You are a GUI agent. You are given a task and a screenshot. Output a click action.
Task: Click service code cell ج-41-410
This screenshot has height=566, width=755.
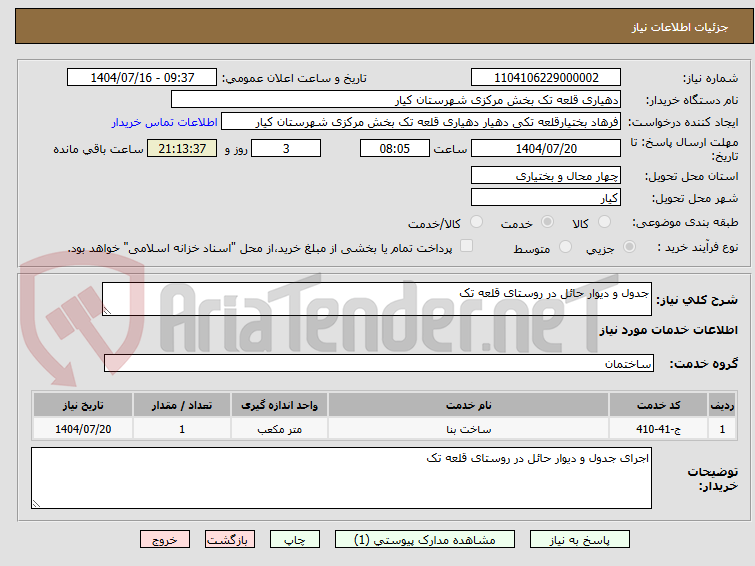click(x=658, y=429)
